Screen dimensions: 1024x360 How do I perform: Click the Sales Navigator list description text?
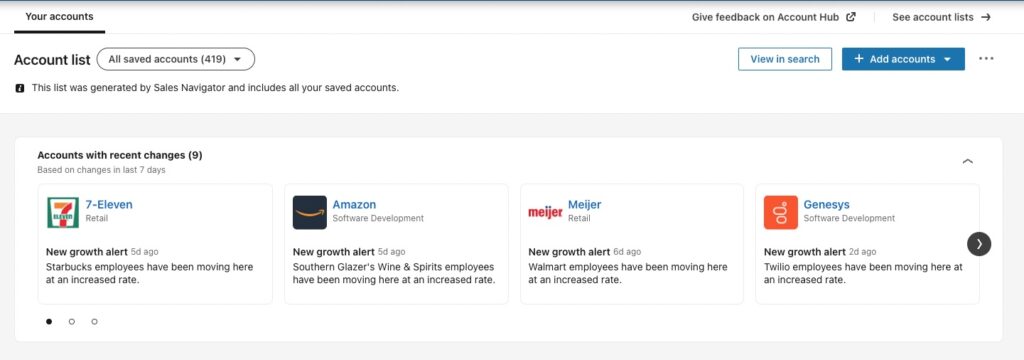(215, 88)
